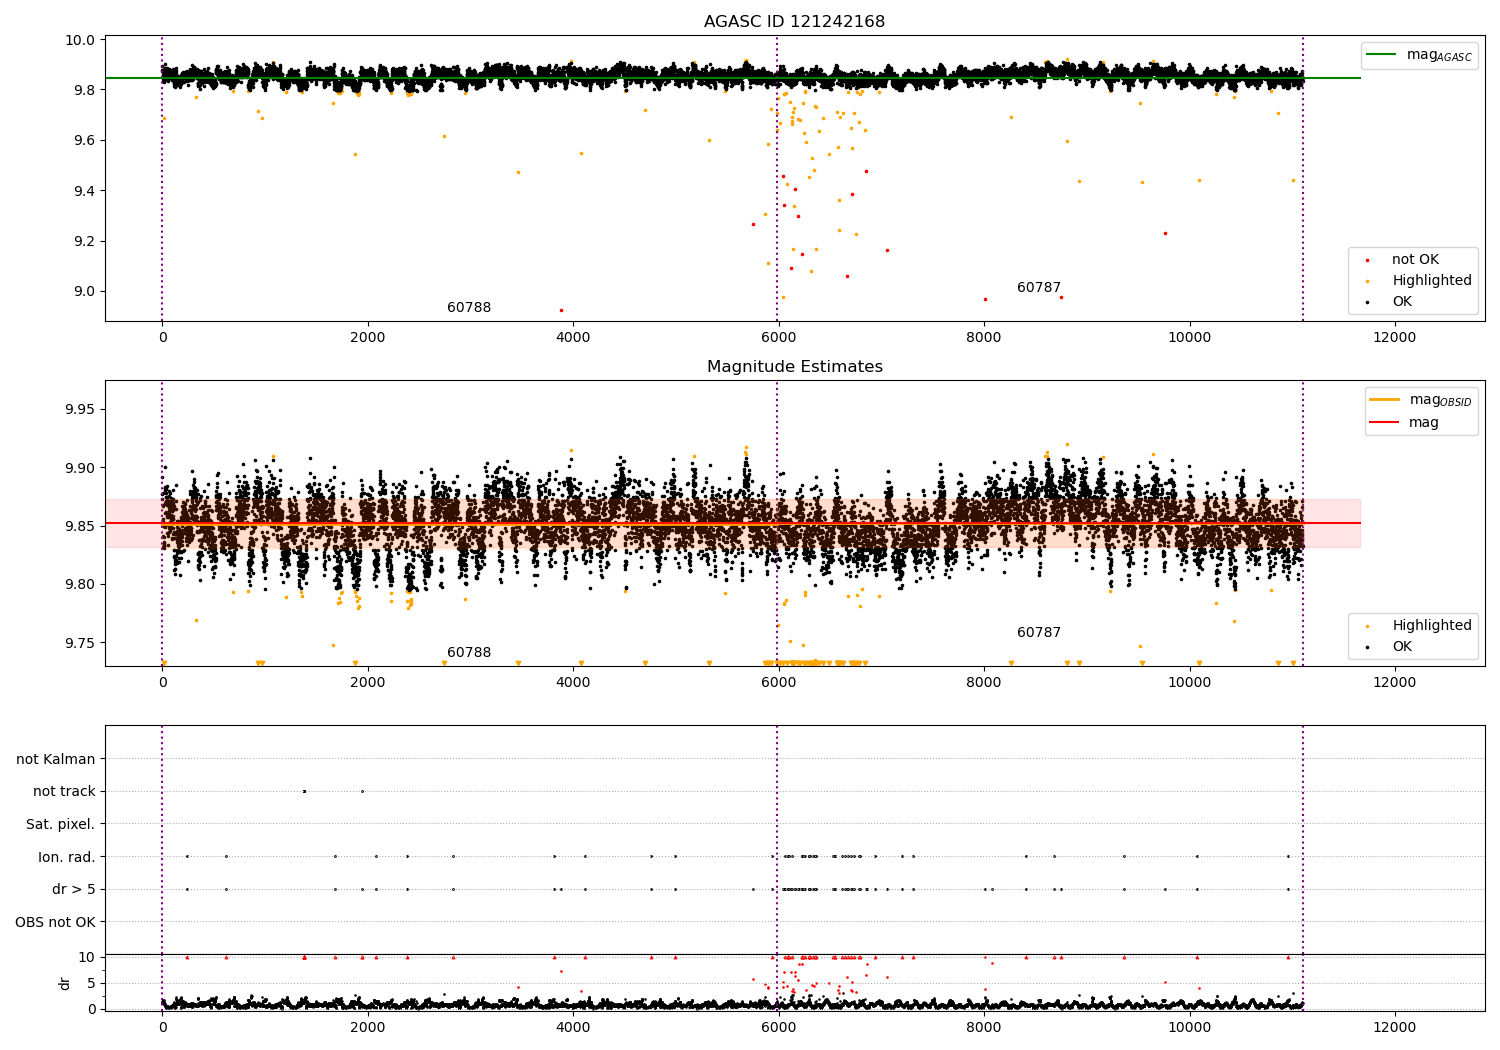Click the '9.75' y-tick of the middle plot
The height and width of the screenshot is (1050, 1500).
click(x=82, y=643)
